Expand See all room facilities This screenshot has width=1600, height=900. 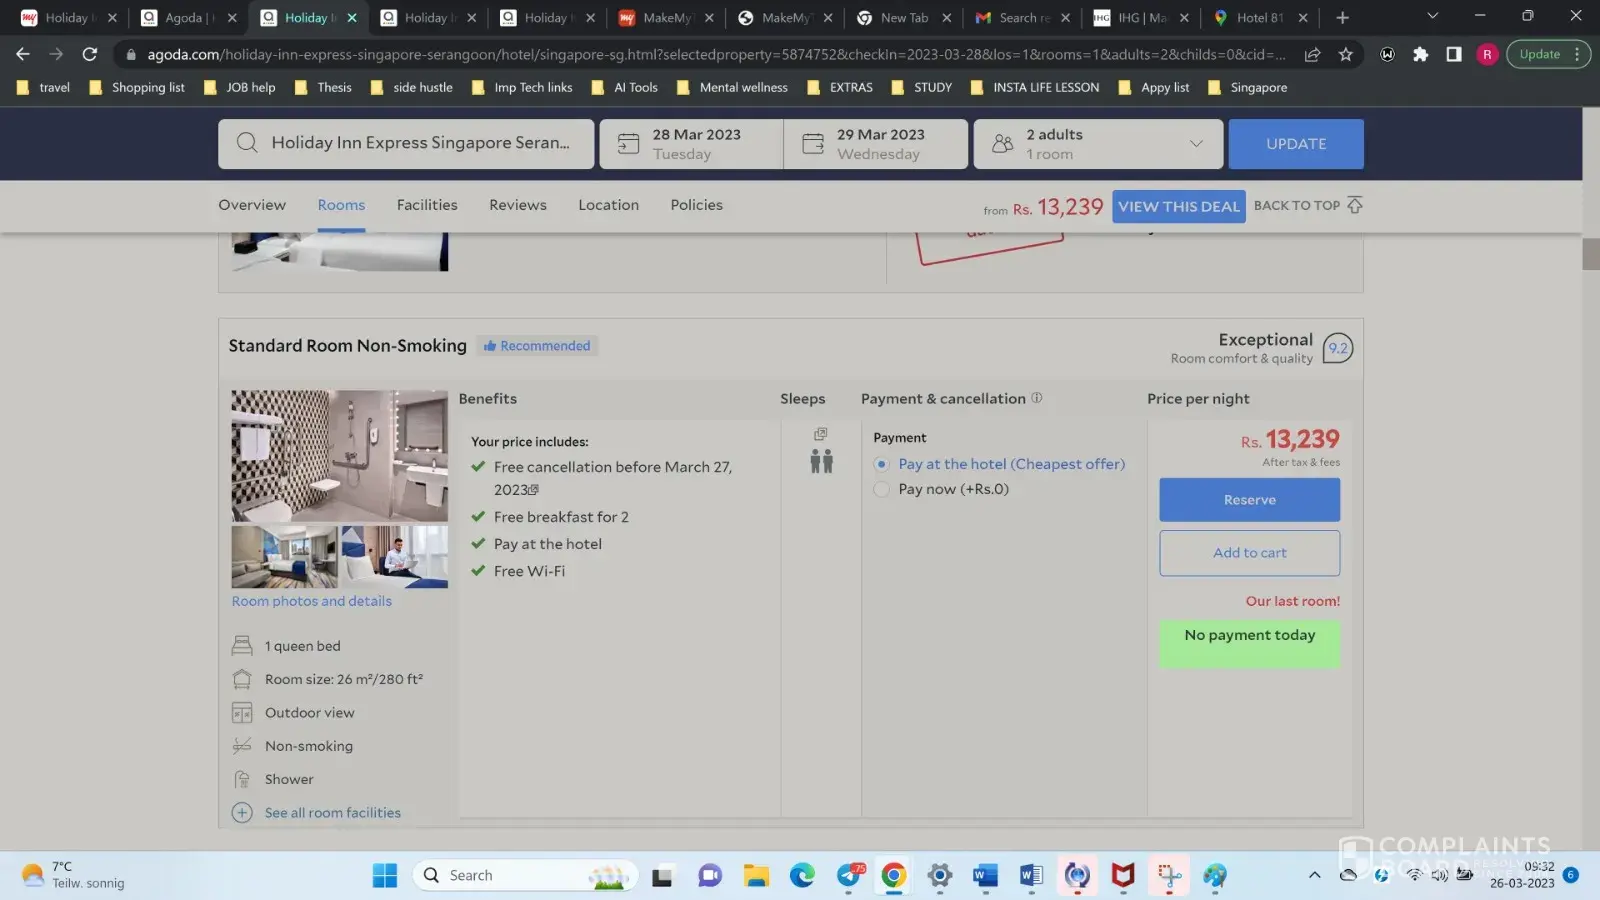(332, 813)
